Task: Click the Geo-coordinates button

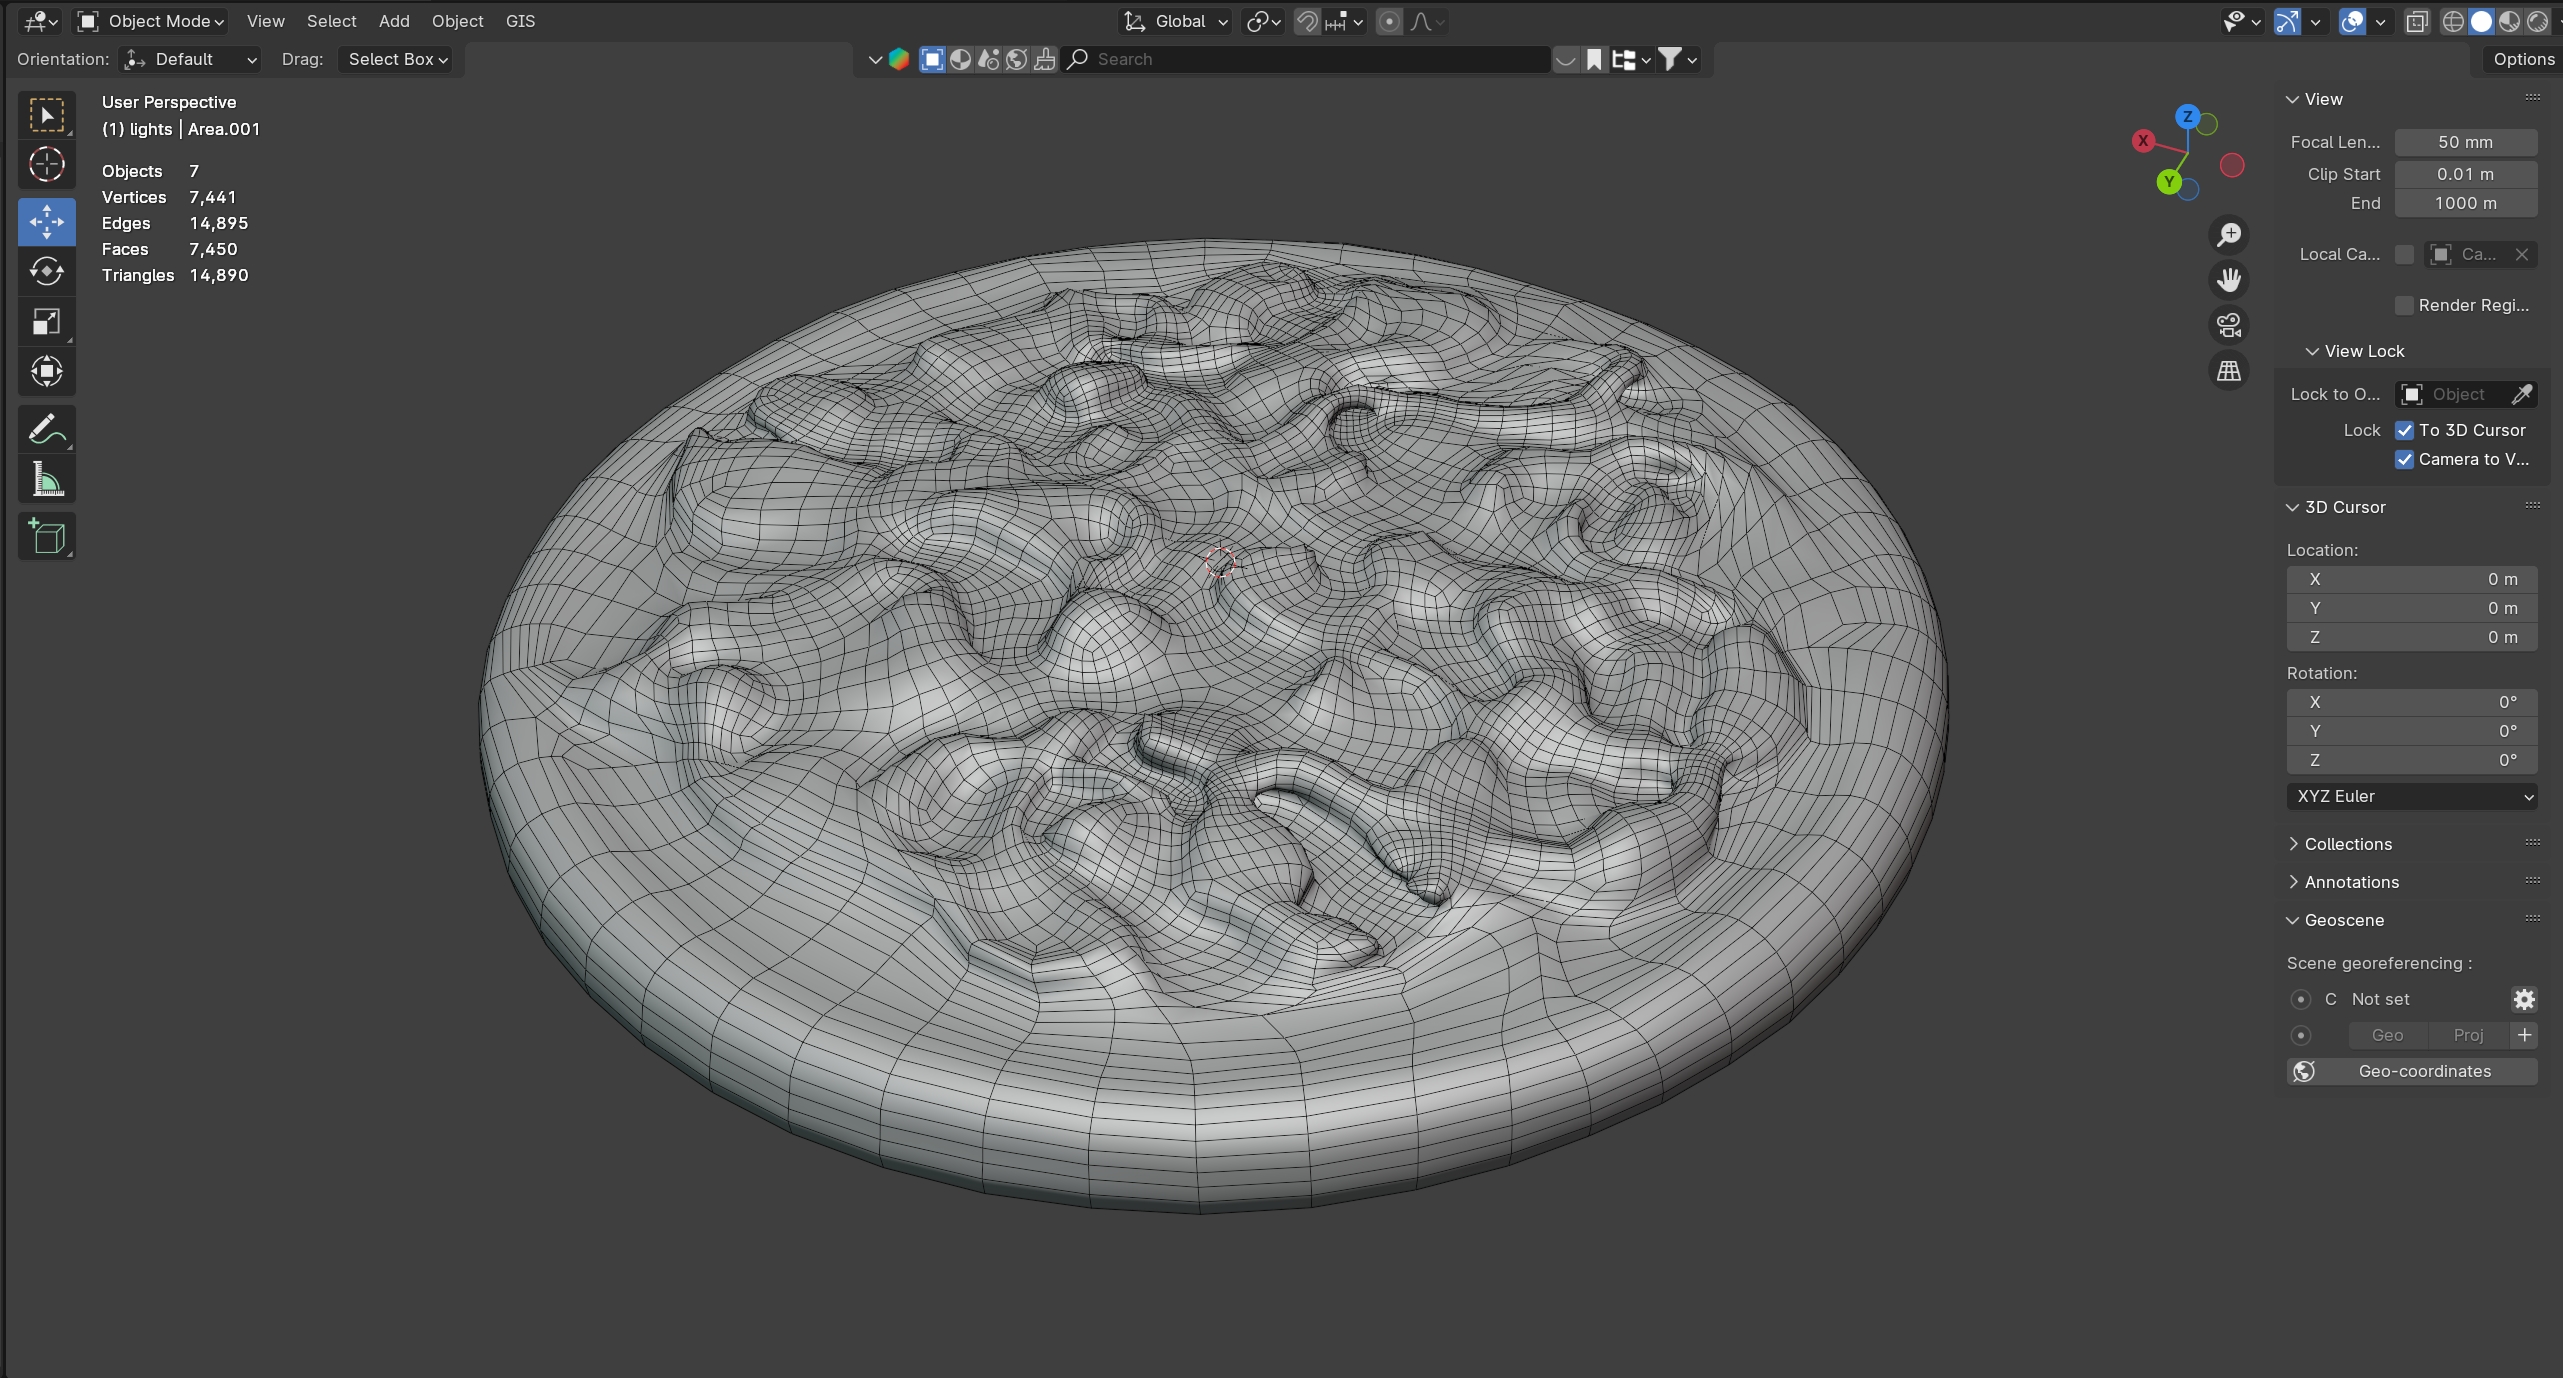Action: tap(2411, 1071)
